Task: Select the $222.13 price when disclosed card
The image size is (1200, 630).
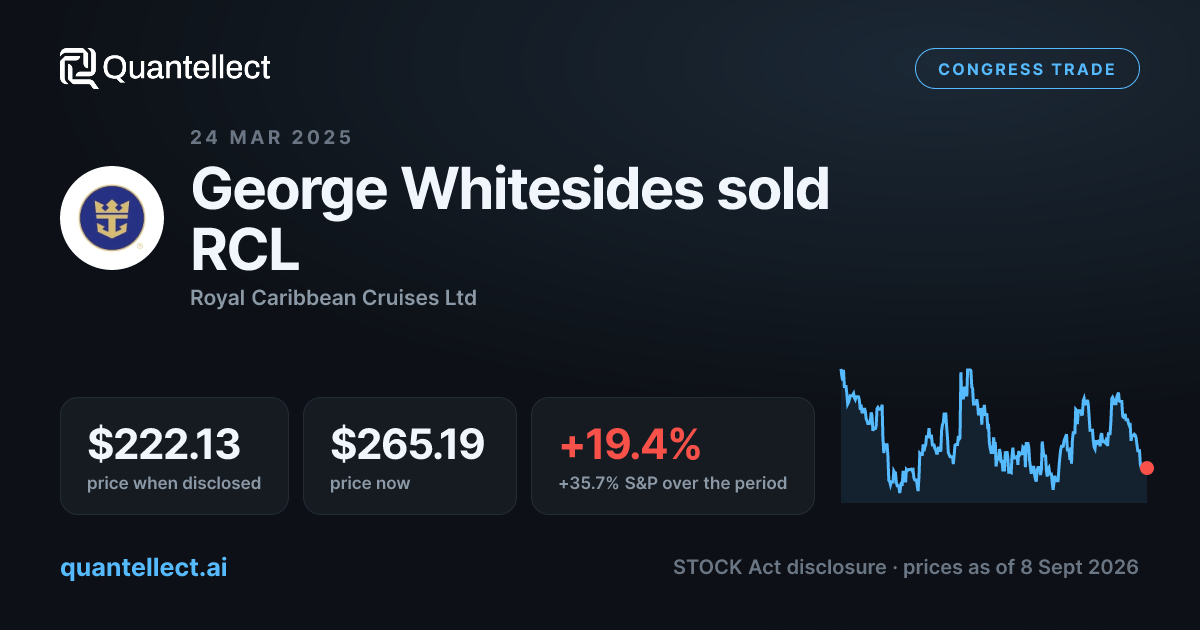Action: 174,456
